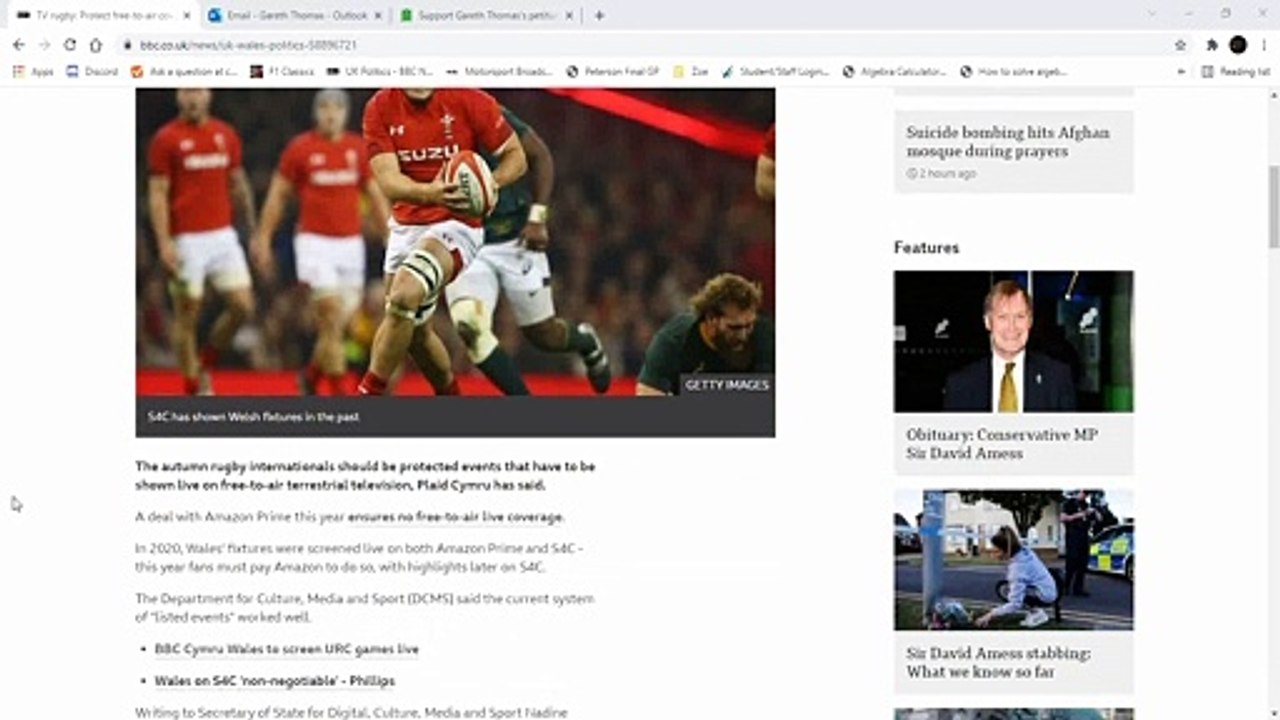Image resolution: width=1280 pixels, height=720 pixels.
Task: Click the padlock site info icon
Action: tap(128, 45)
